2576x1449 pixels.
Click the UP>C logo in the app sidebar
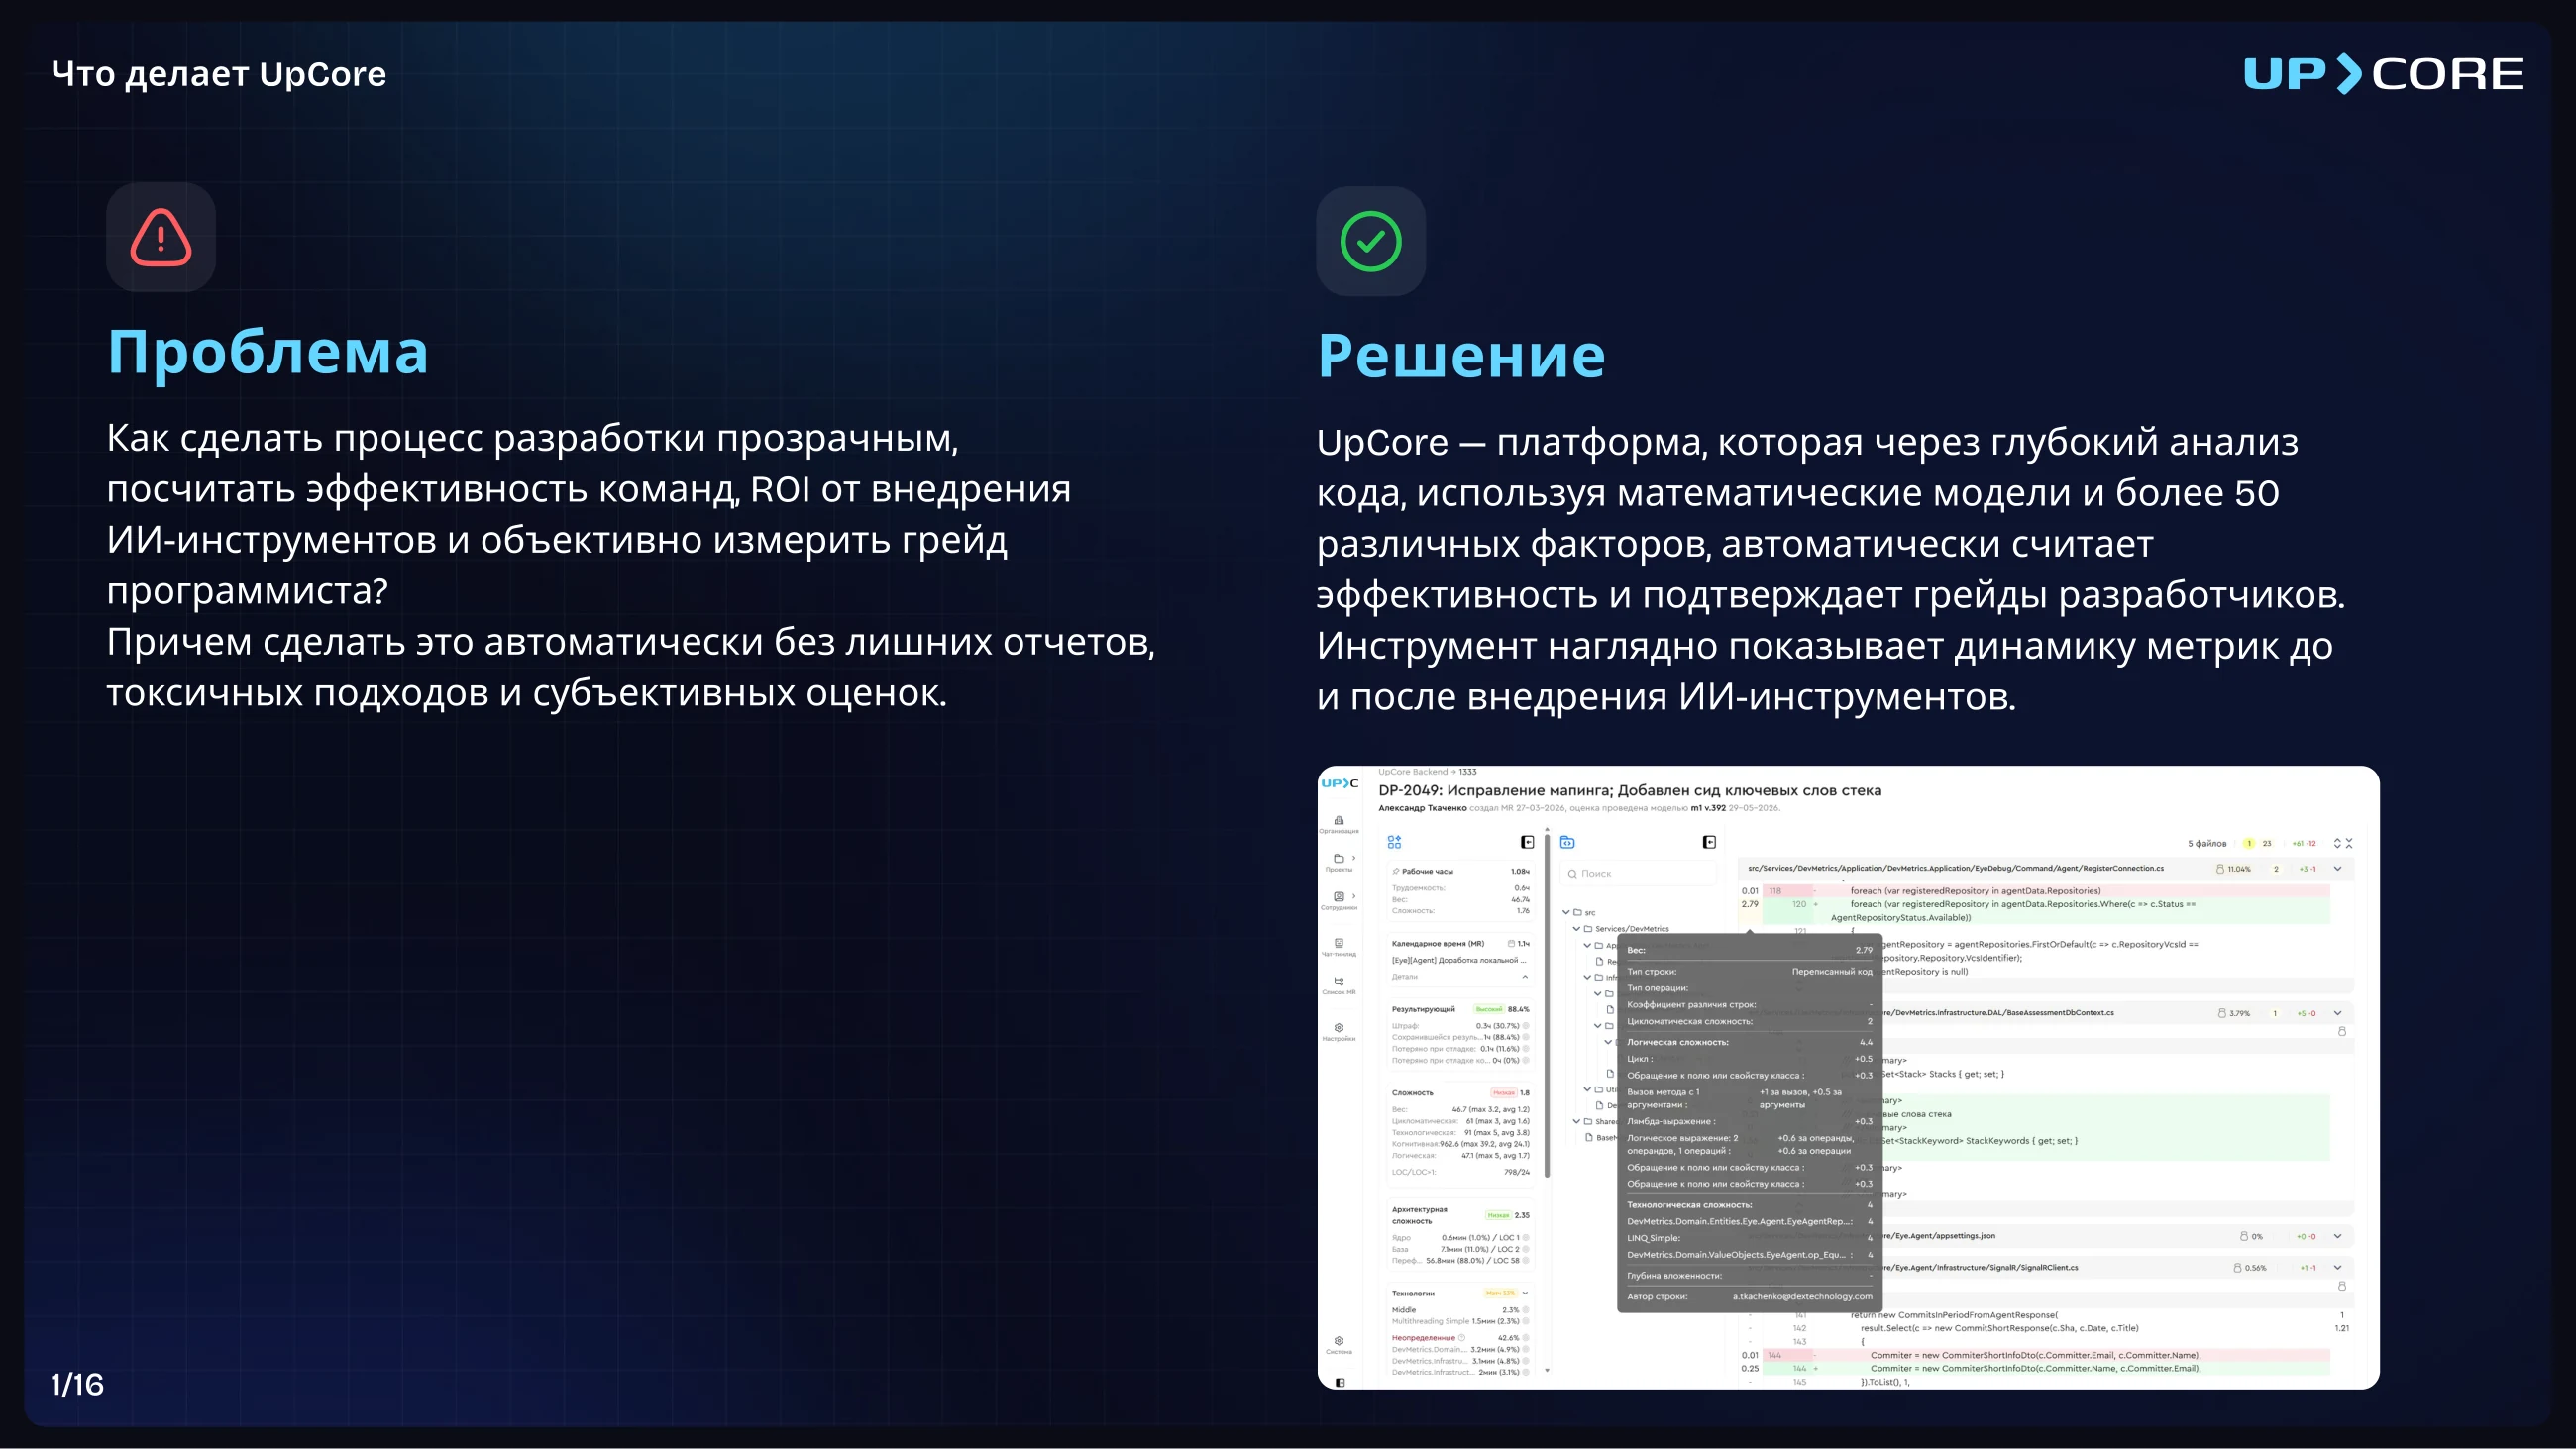point(1340,783)
